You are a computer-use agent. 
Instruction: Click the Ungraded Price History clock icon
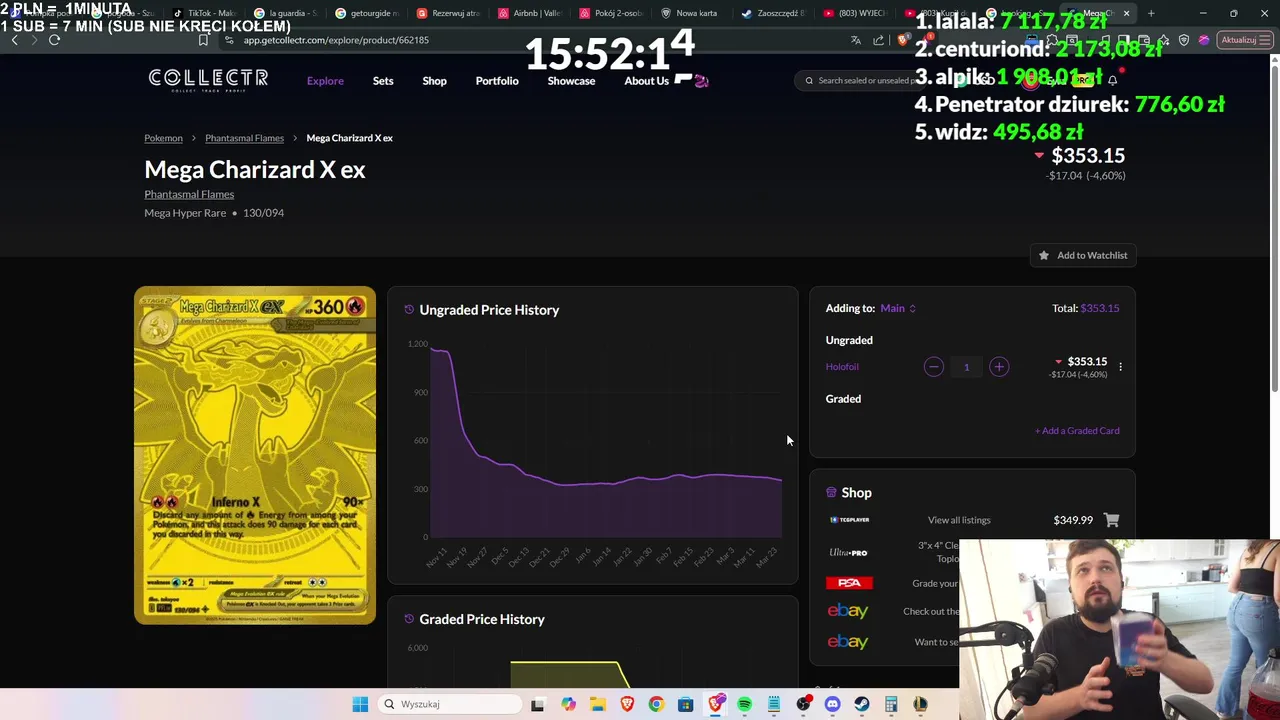[409, 310]
